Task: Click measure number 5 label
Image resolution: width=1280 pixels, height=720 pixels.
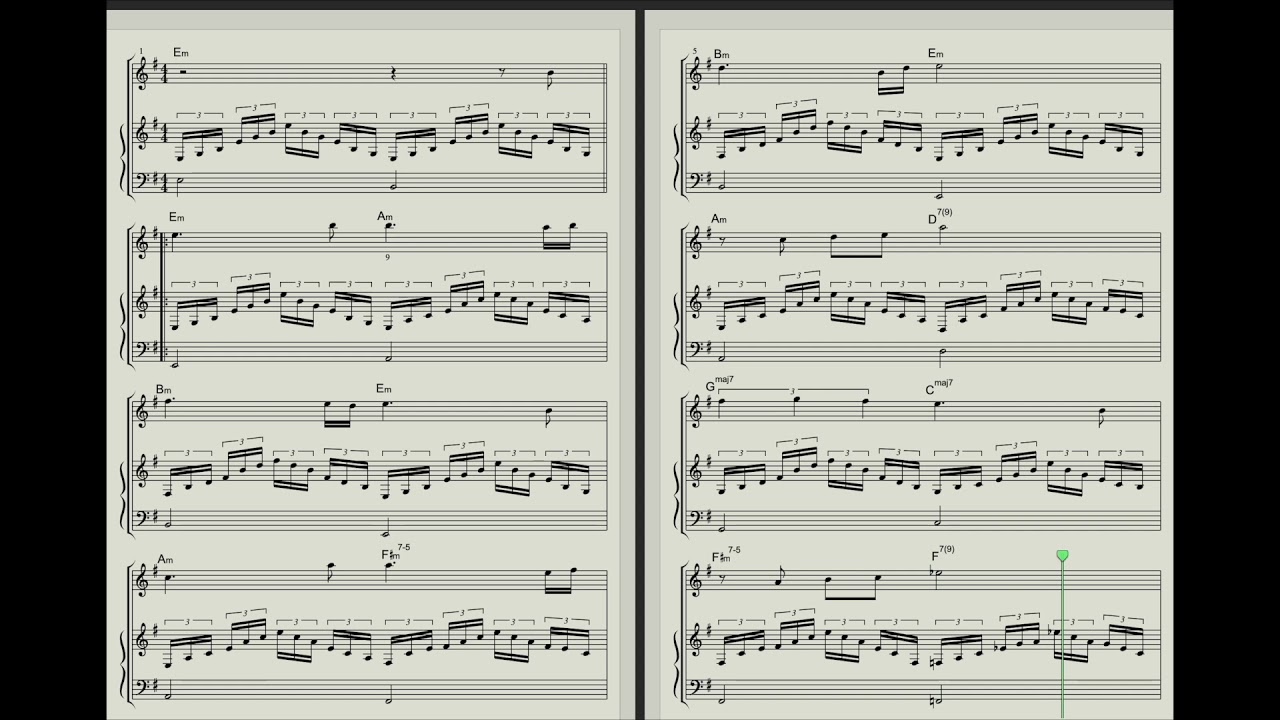Action: click(x=695, y=52)
